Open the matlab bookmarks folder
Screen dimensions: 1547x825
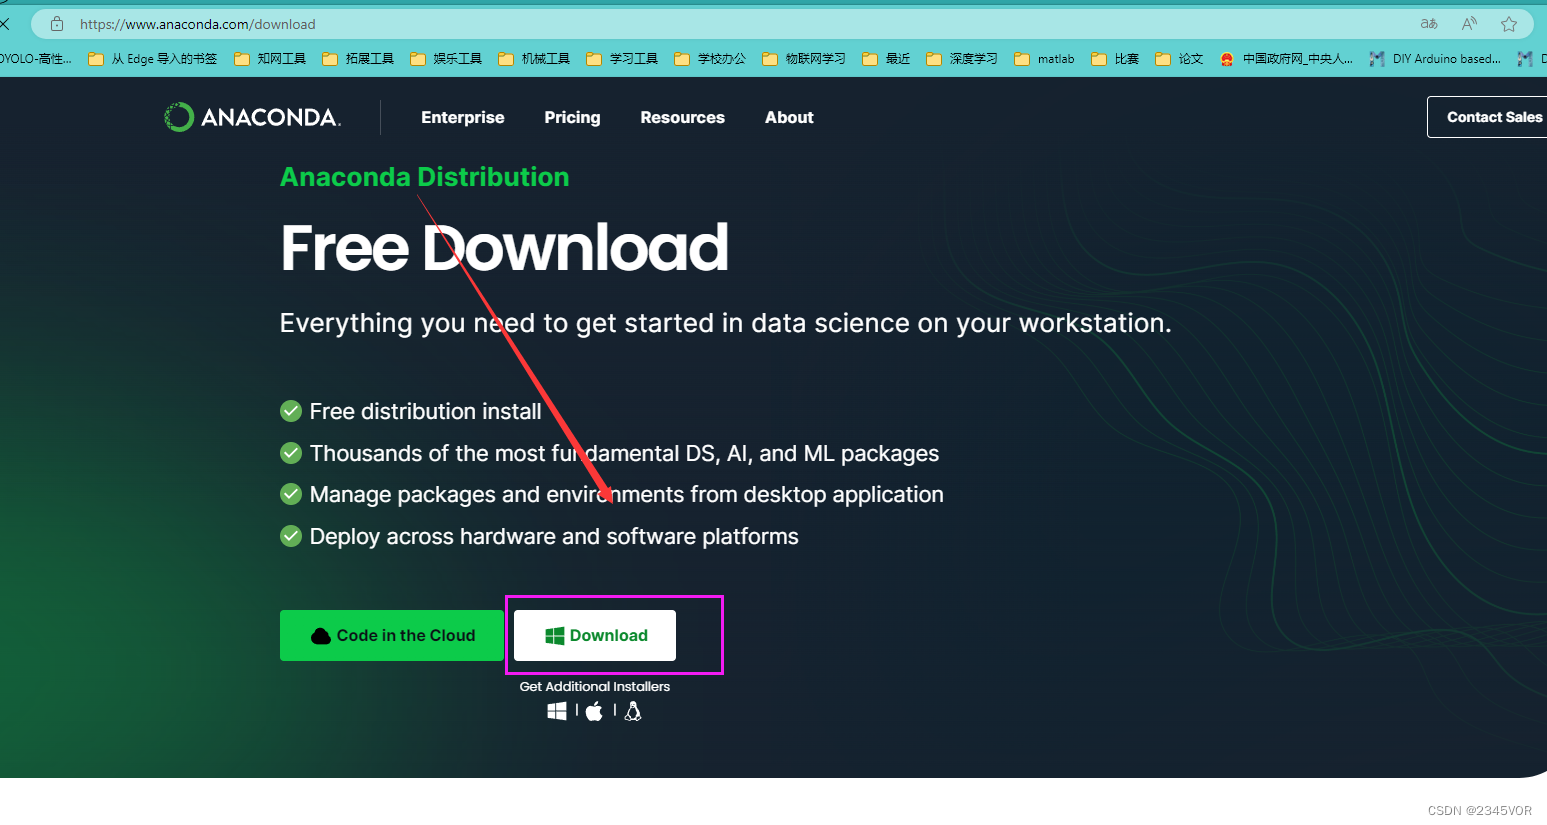[1044, 59]
